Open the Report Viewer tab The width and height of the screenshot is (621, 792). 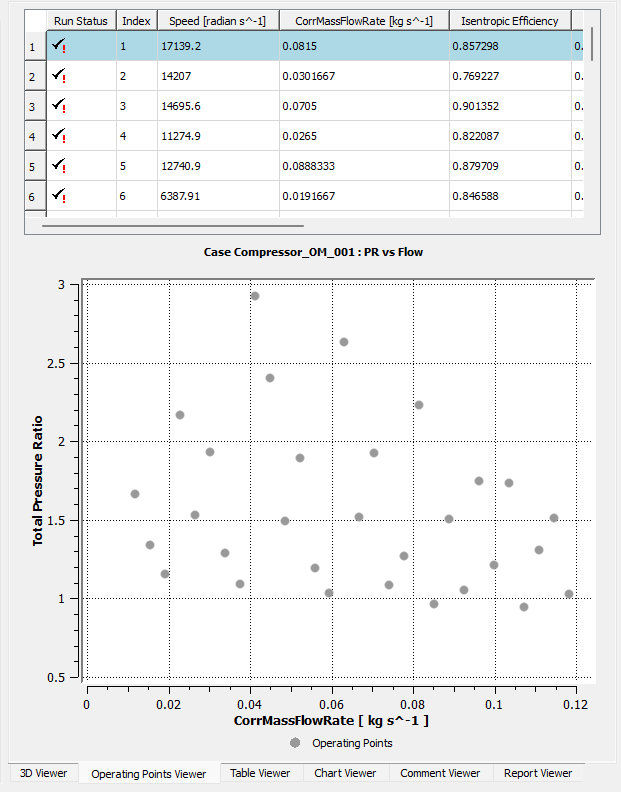(538, 773)
